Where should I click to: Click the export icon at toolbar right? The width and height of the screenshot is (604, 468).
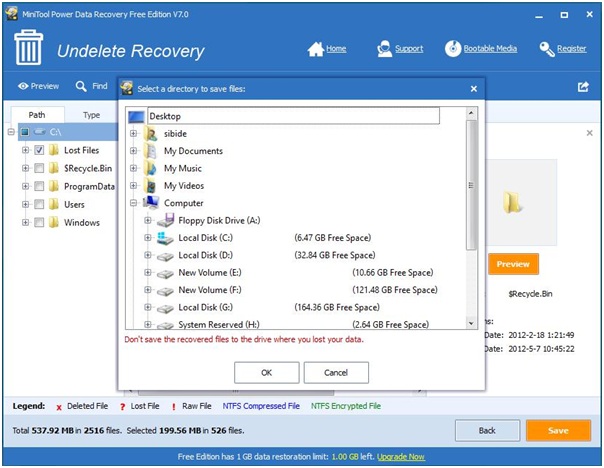[583, 87]
